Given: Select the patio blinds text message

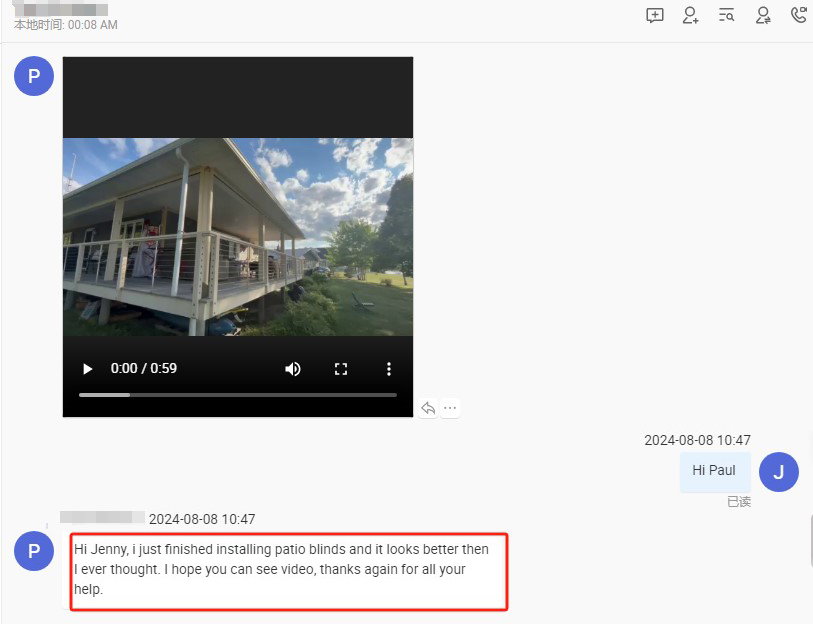Looking at the screenshot, I should coord(289,571).
